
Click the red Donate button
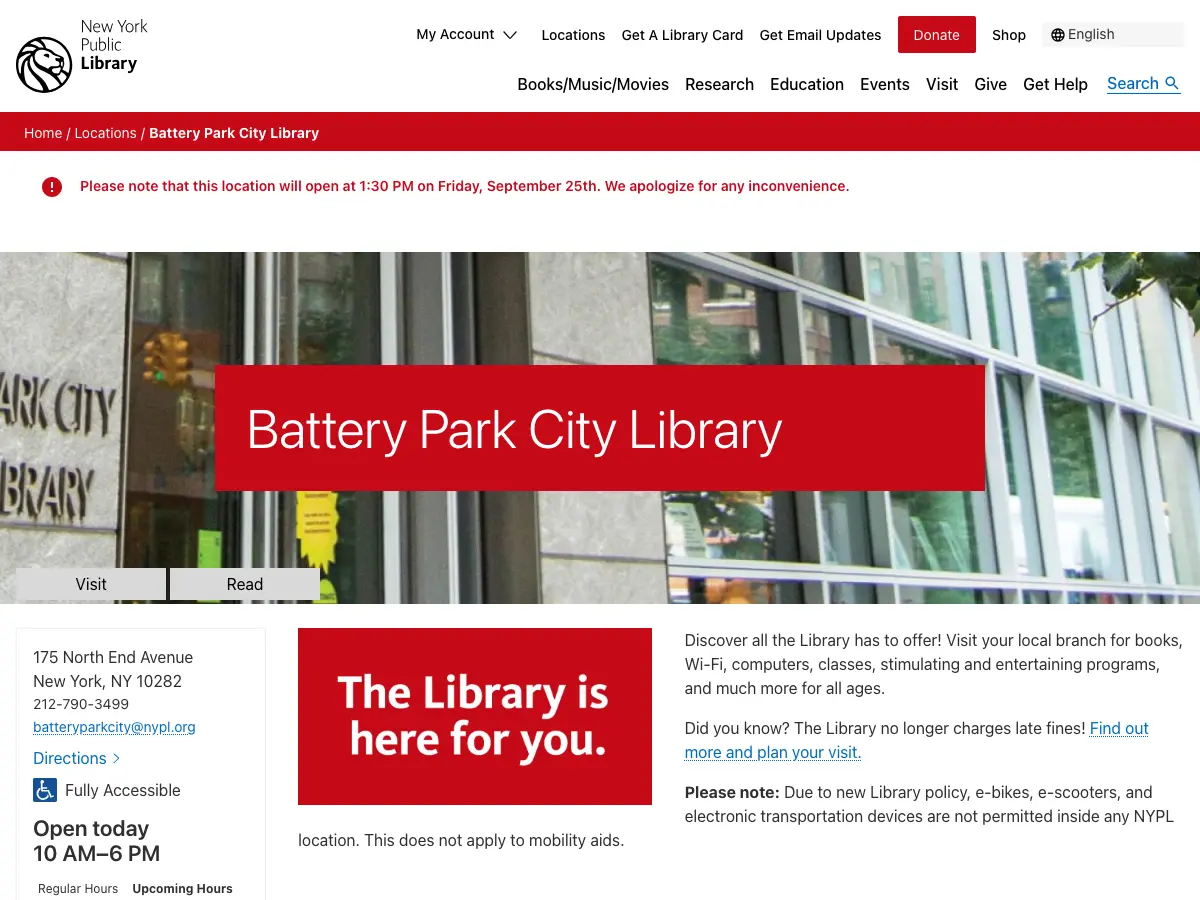937,35
